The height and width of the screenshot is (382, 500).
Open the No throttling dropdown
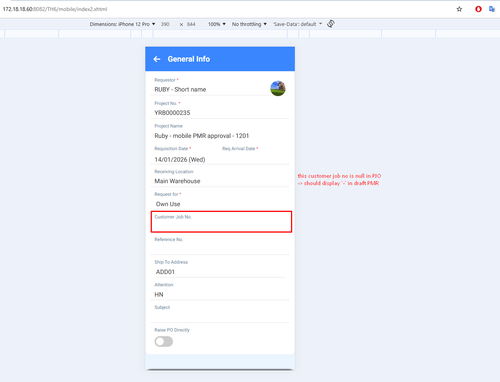click(249, 24)
